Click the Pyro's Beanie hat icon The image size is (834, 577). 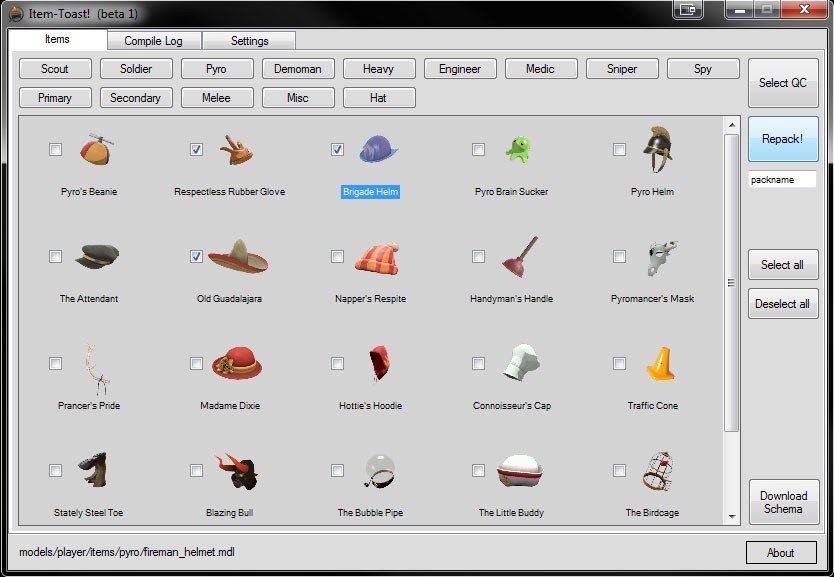(96, 150)
